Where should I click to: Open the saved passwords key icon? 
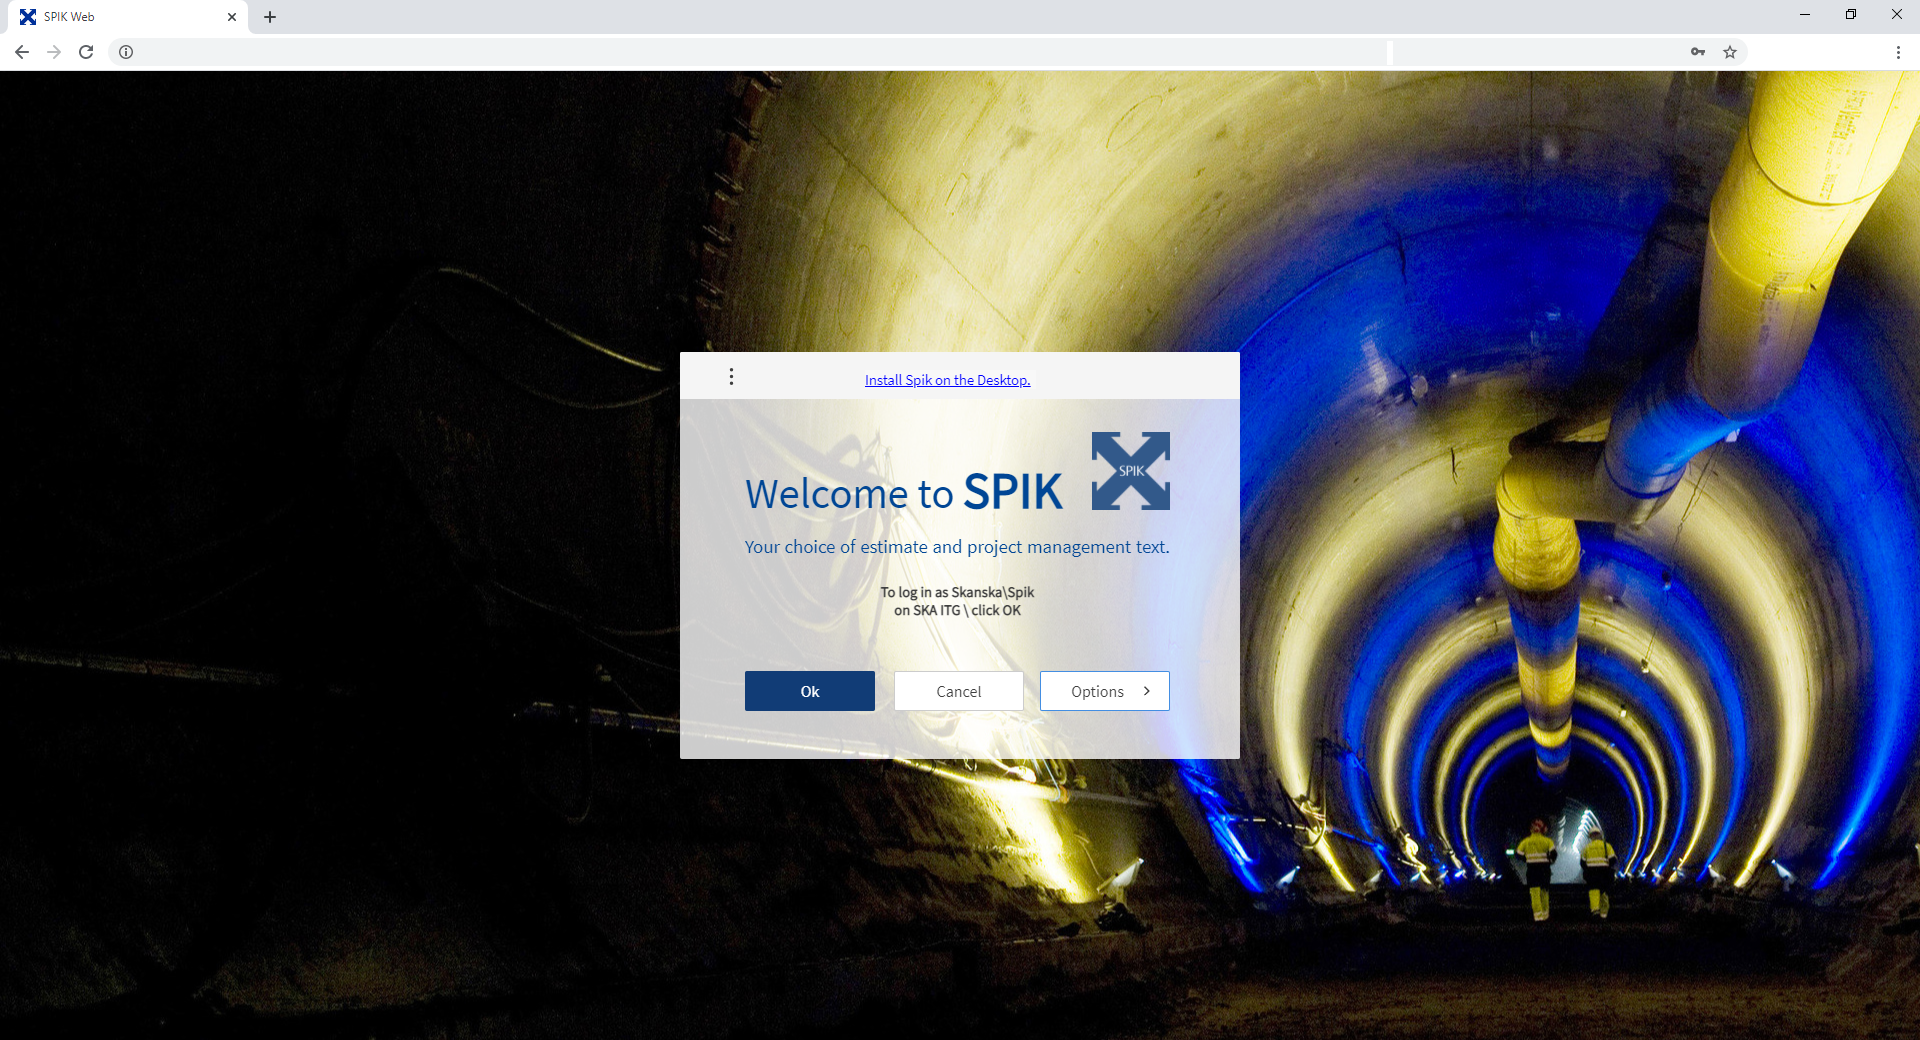pyautogui.click(x=1698, y=52)
